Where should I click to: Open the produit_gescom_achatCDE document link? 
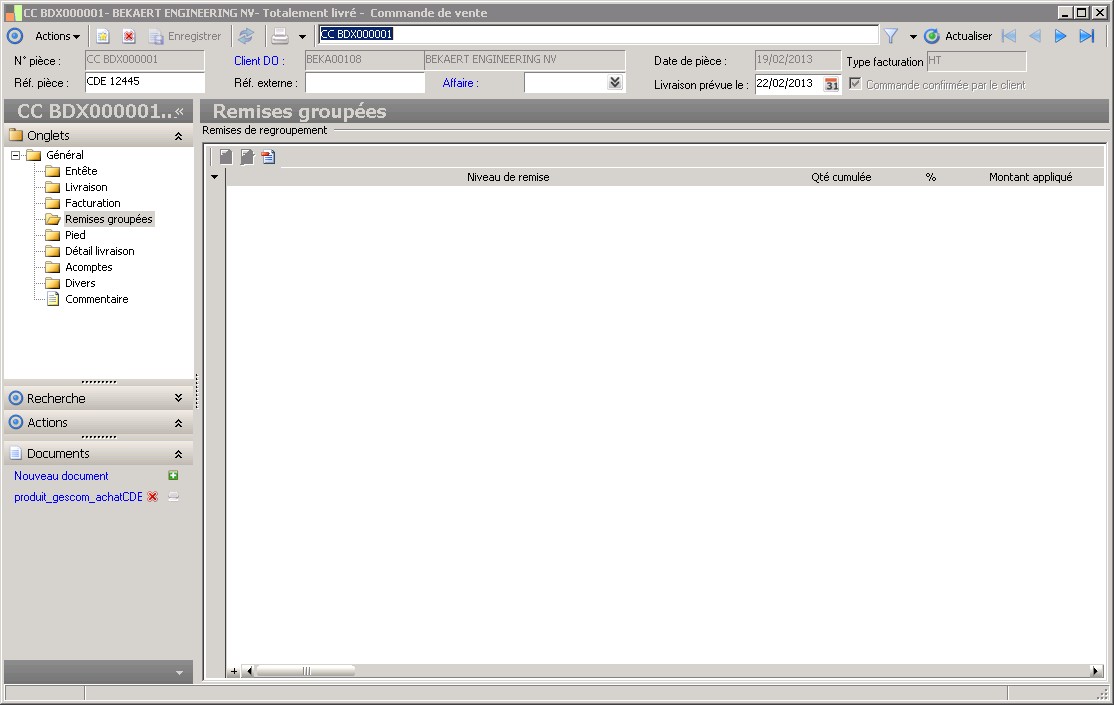coord(78,497)
